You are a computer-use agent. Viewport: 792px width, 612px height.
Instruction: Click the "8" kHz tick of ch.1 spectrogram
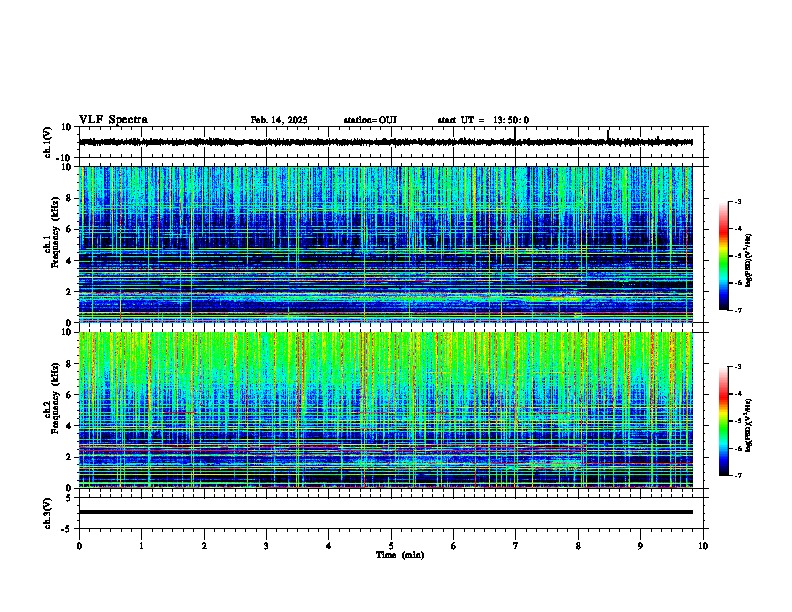pos(68,198)
